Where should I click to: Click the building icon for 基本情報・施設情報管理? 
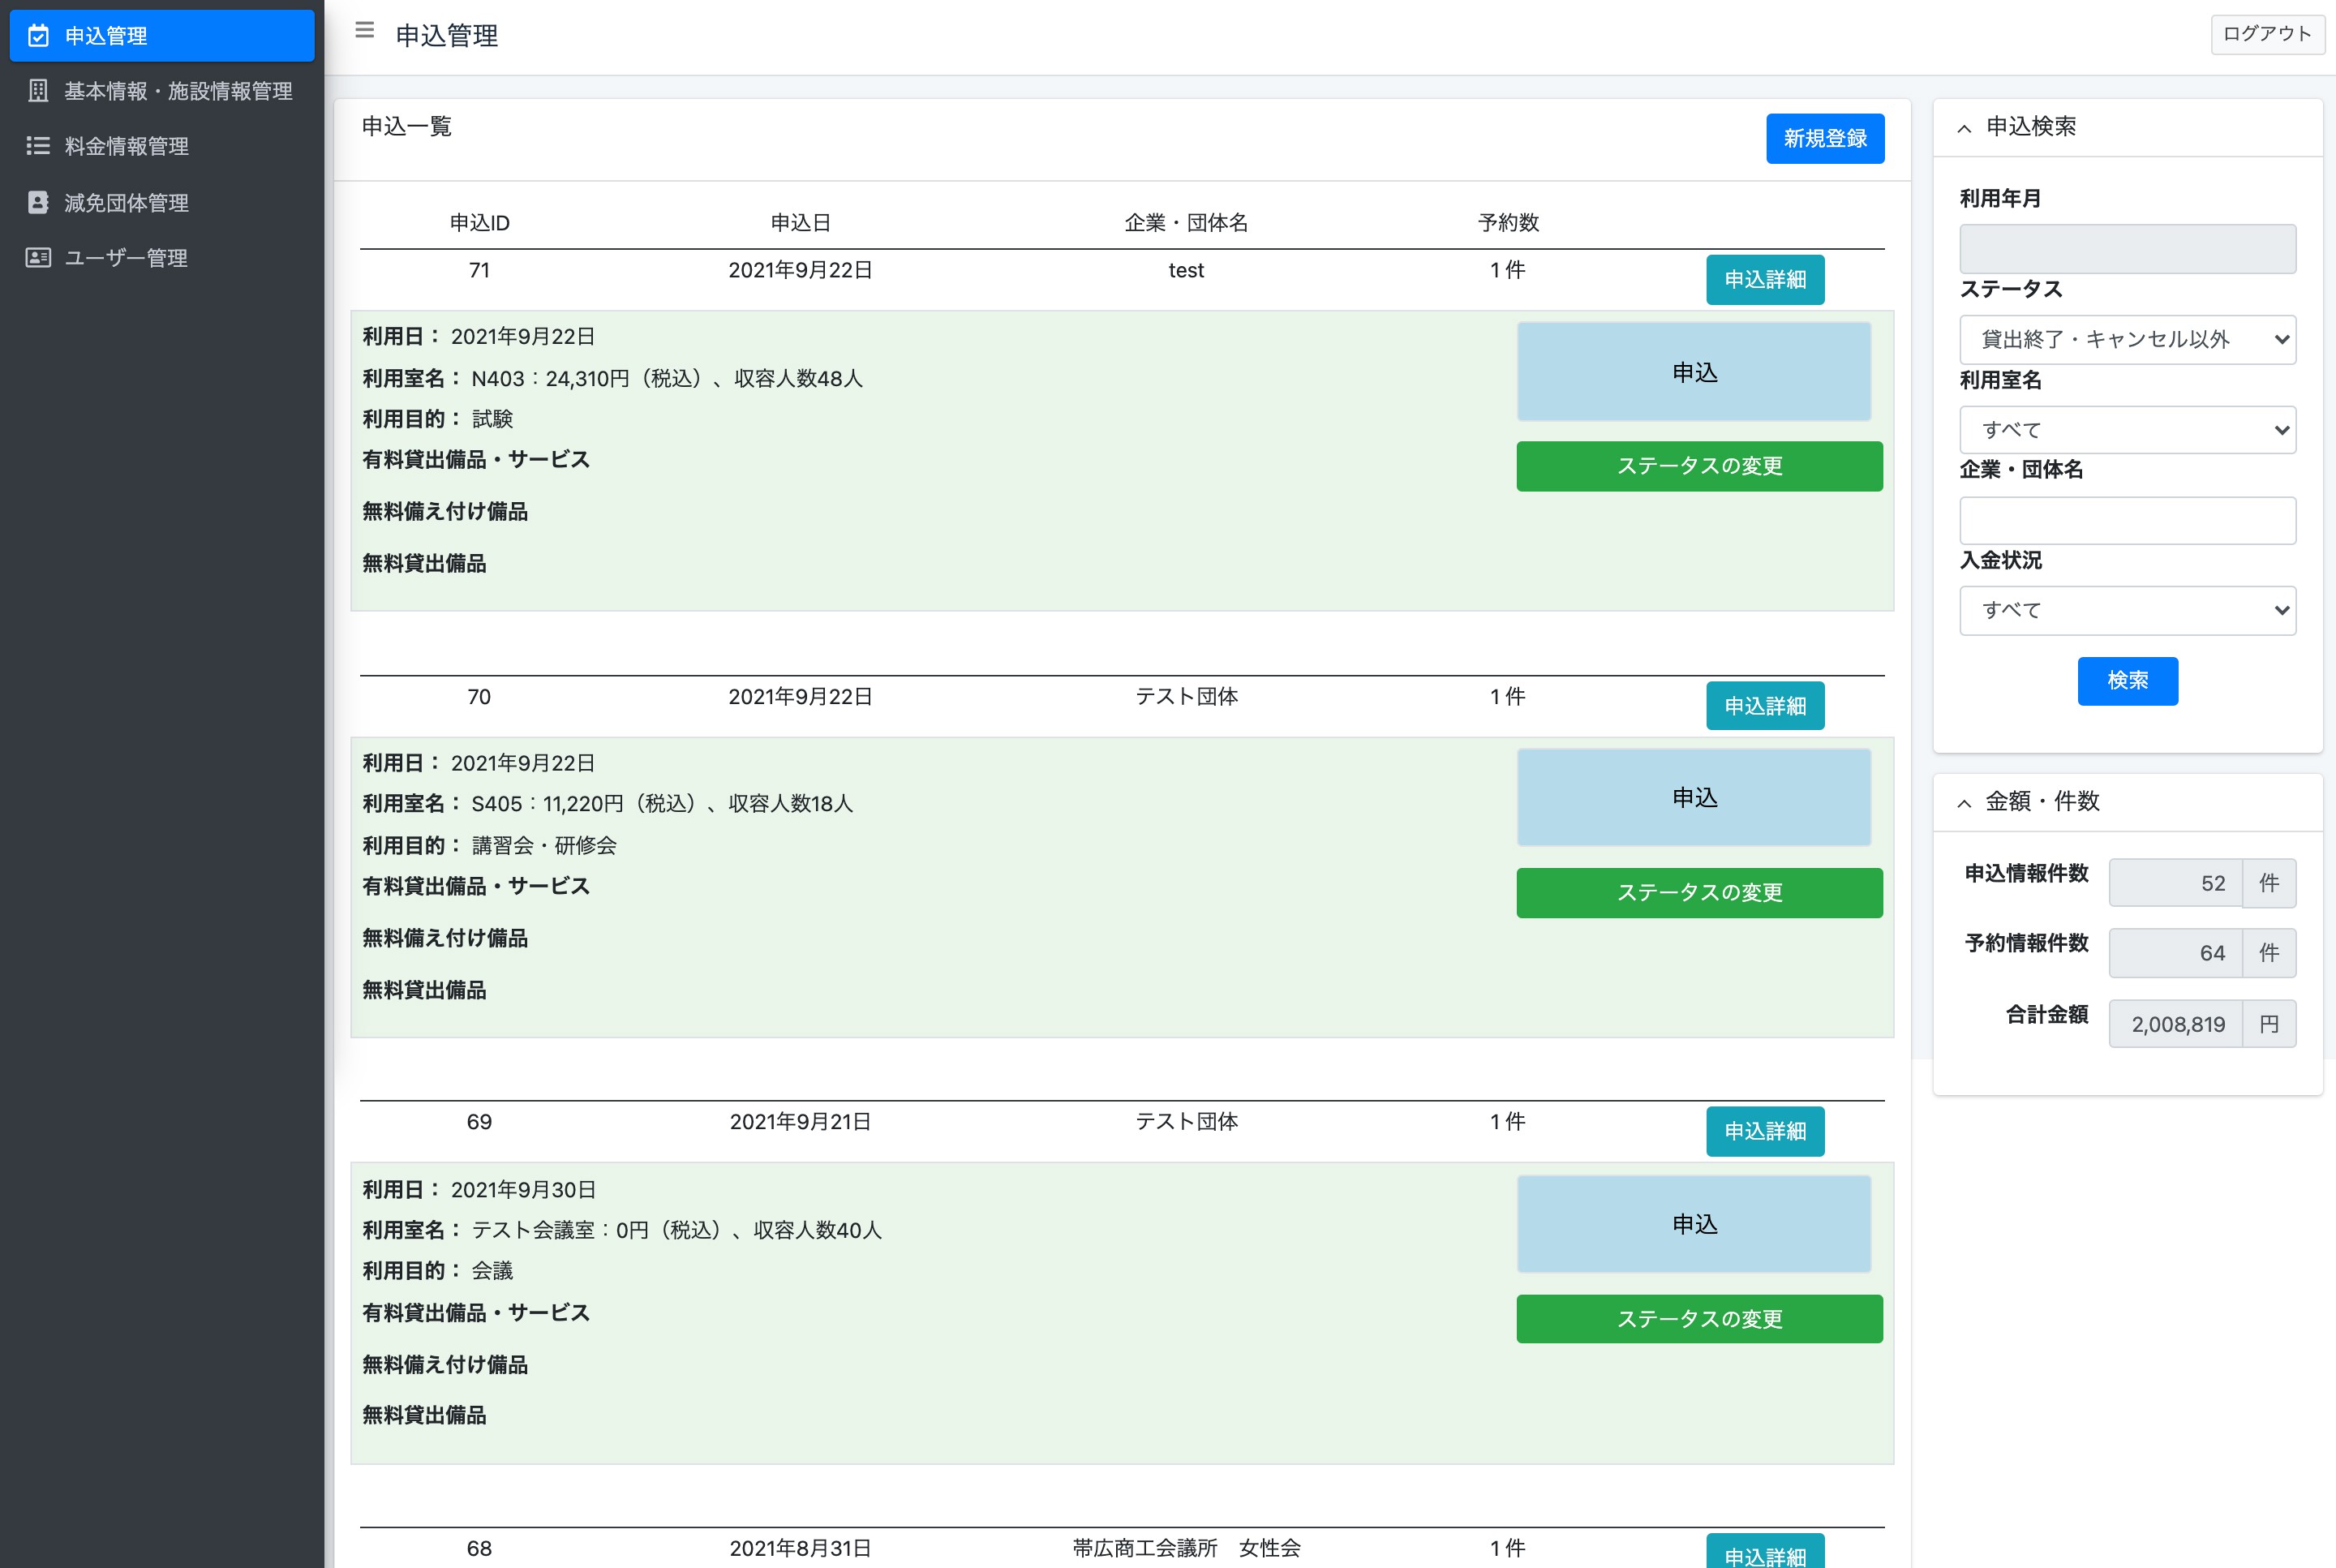pyautogui.click(x=38, y=91)
